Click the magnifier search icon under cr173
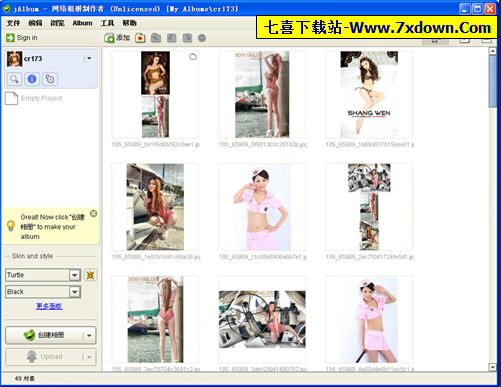The height and width of the screenshot is (387, 501). pyautogui.click(x=14, y=79)
